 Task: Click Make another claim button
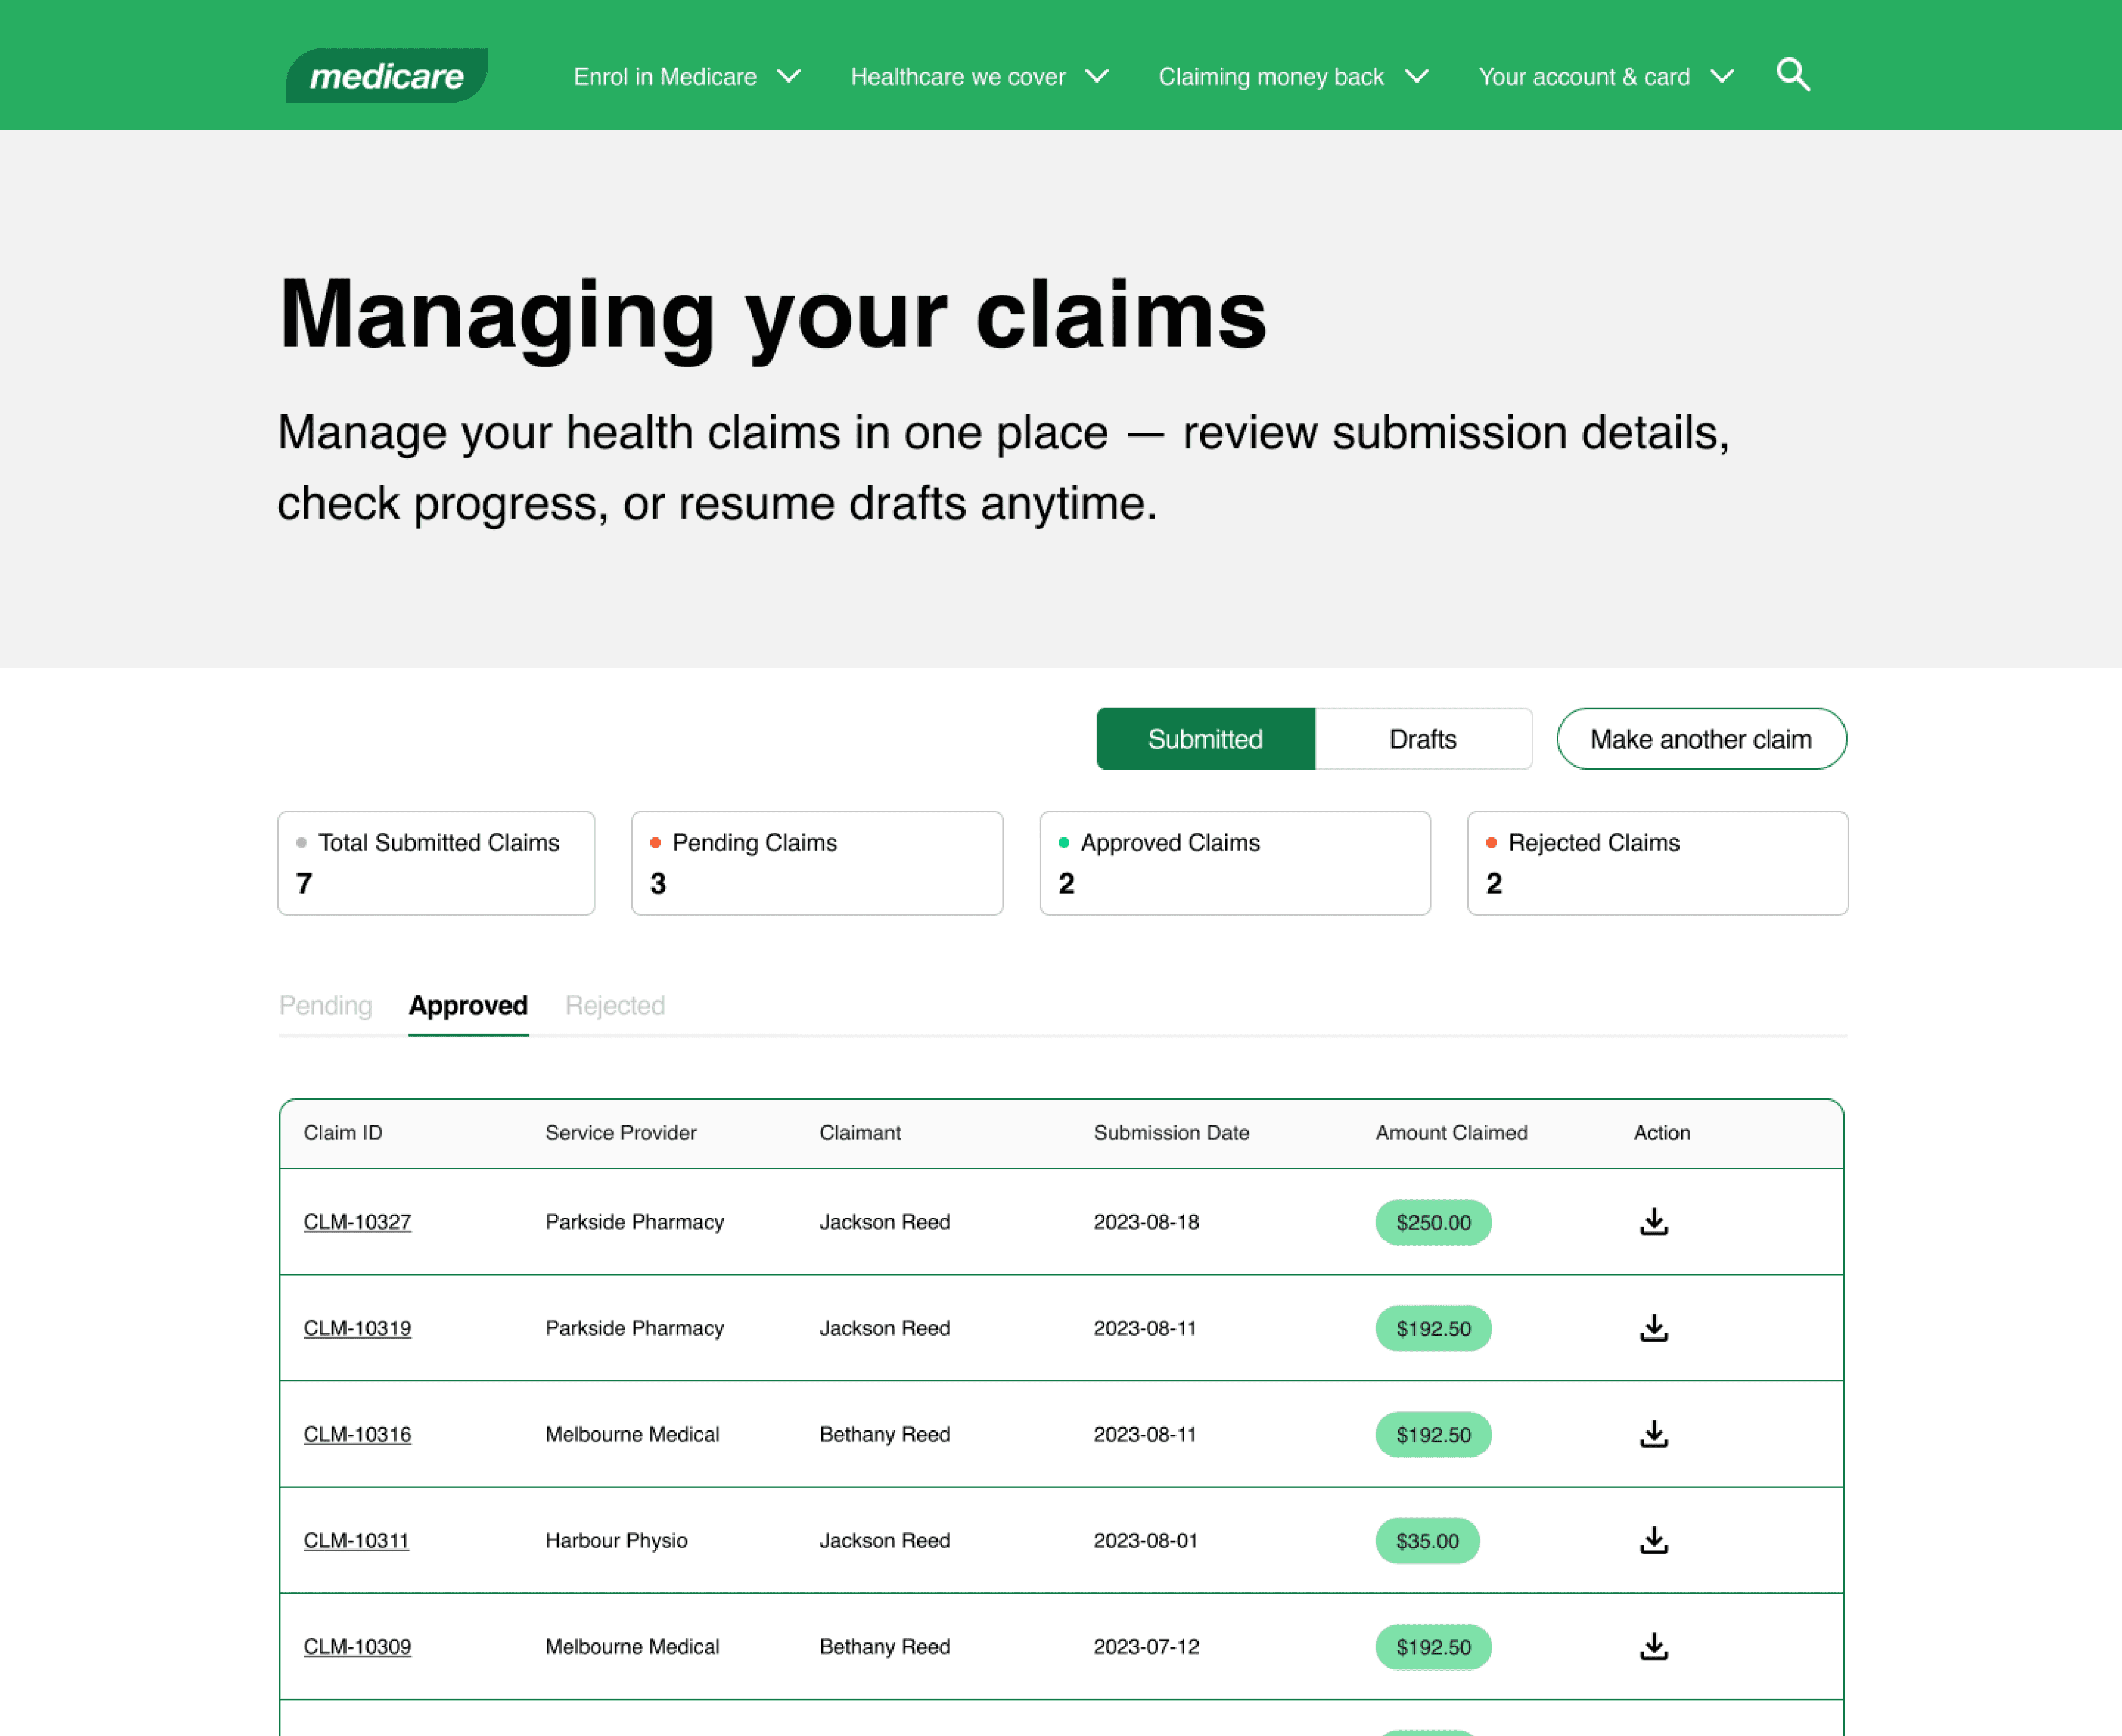pos(1700,739)
